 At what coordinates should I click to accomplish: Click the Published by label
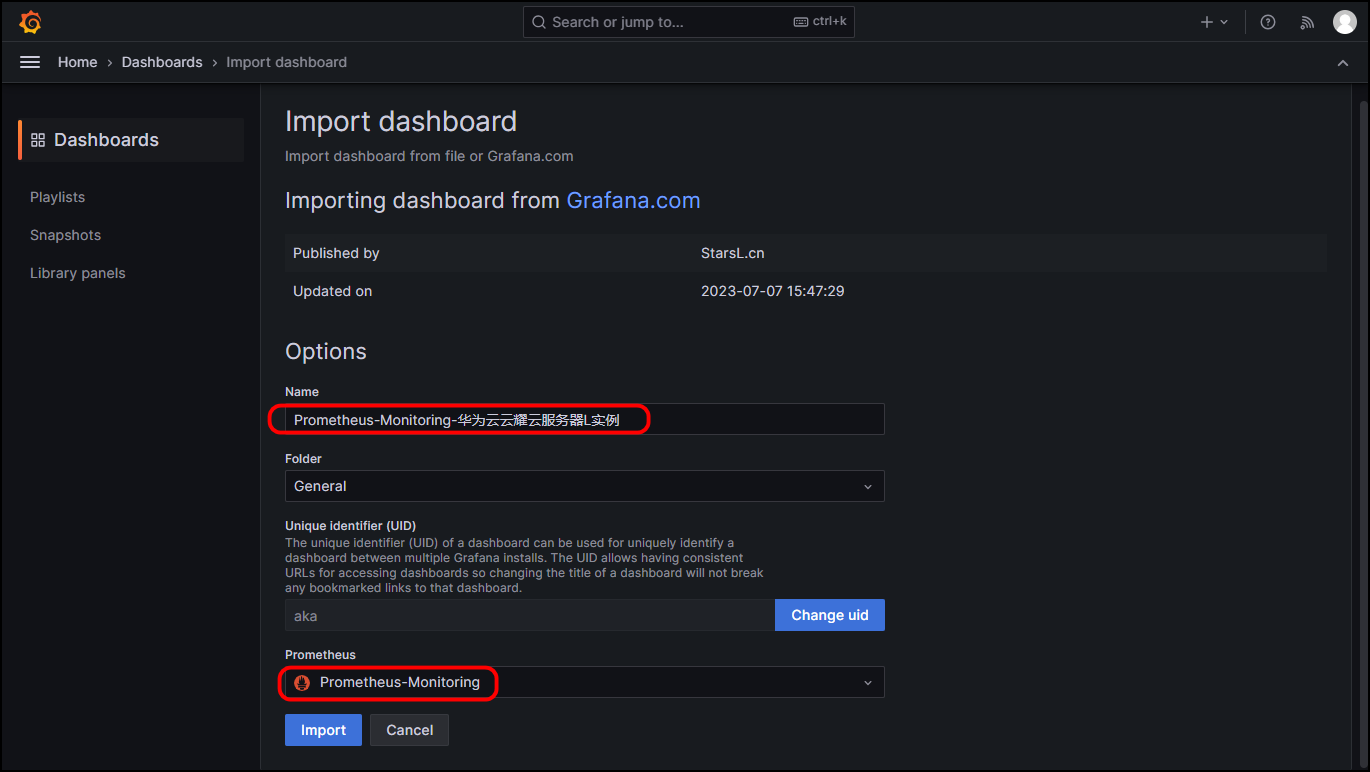pos(336,253)
